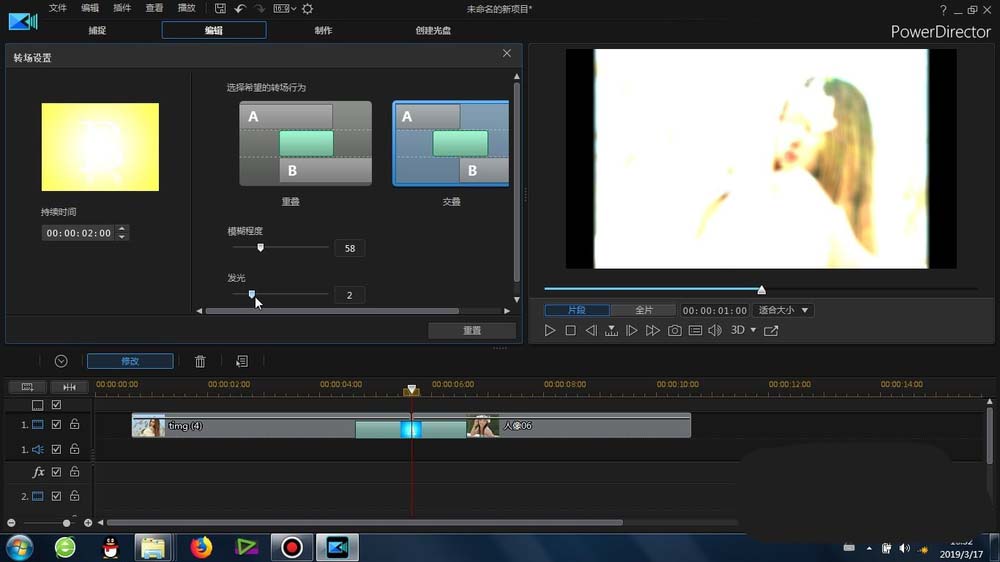Switch to the 捕捉 tab
The image size is (1000, 562).
point(97,30)
